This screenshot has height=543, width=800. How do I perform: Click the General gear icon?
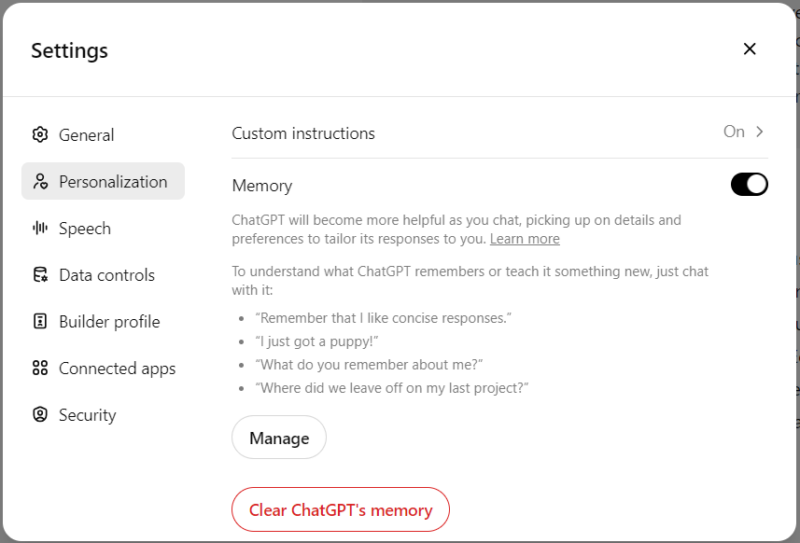[40, 135]
